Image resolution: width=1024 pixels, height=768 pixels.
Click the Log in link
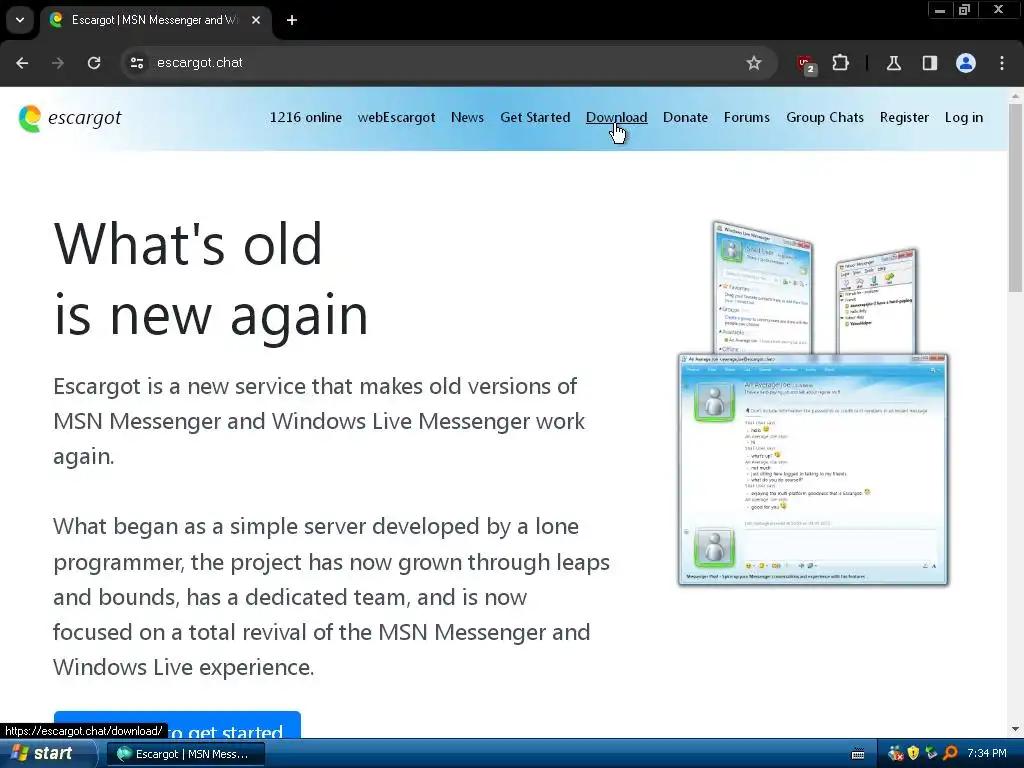point(963,118)
